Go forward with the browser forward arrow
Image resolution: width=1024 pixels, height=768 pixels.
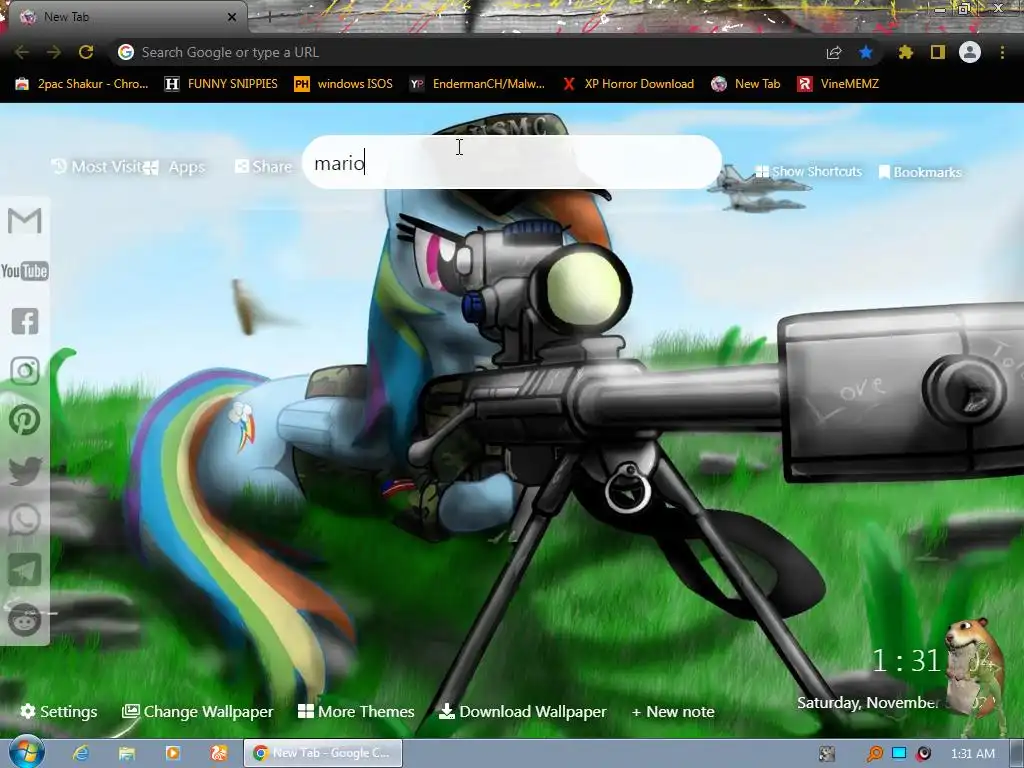(x=54, y=52)
